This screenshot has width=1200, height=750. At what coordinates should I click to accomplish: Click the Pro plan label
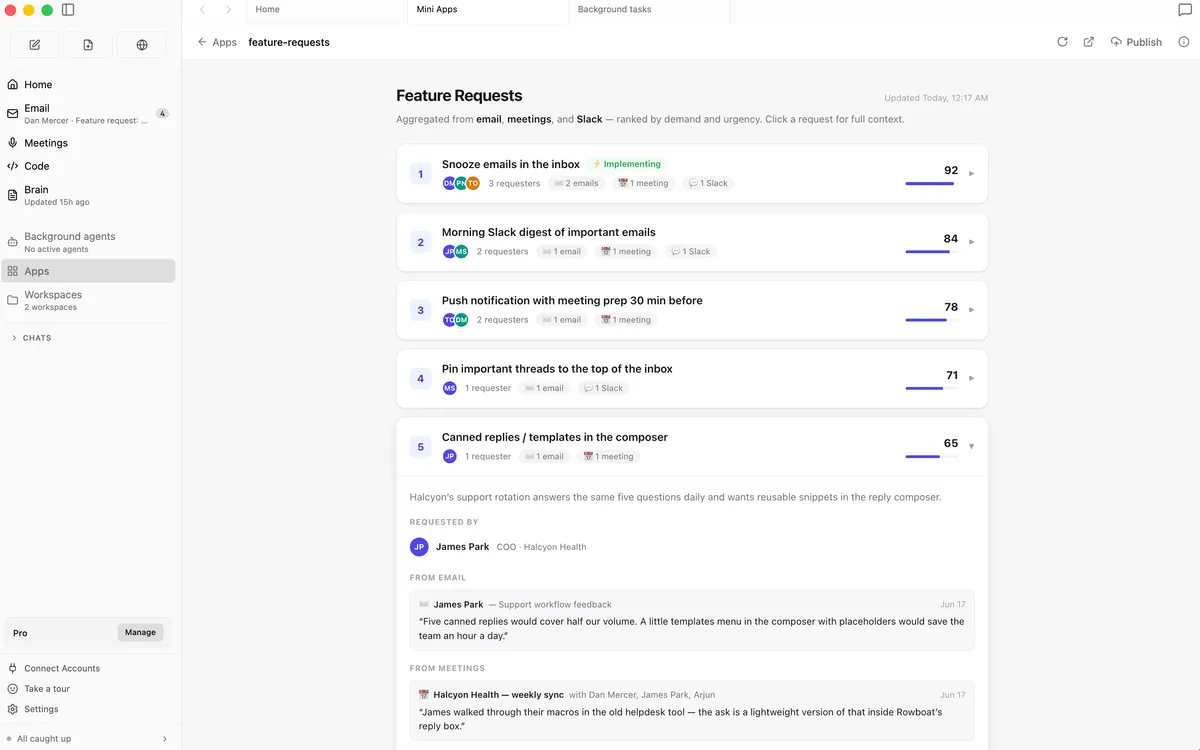pos(20,633)
